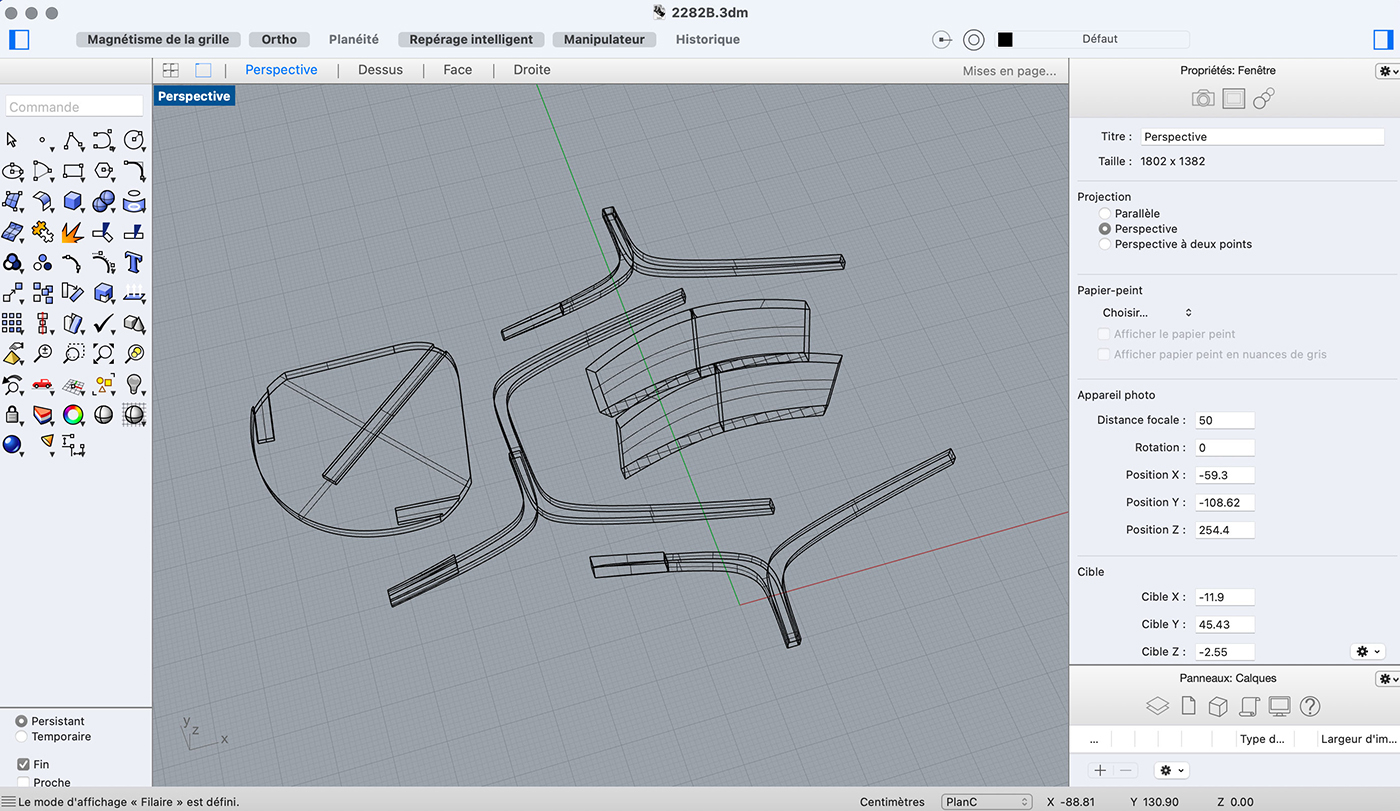
Task: Click the color wheel icon
Action: pyautogui.click(x=73, y=414)
